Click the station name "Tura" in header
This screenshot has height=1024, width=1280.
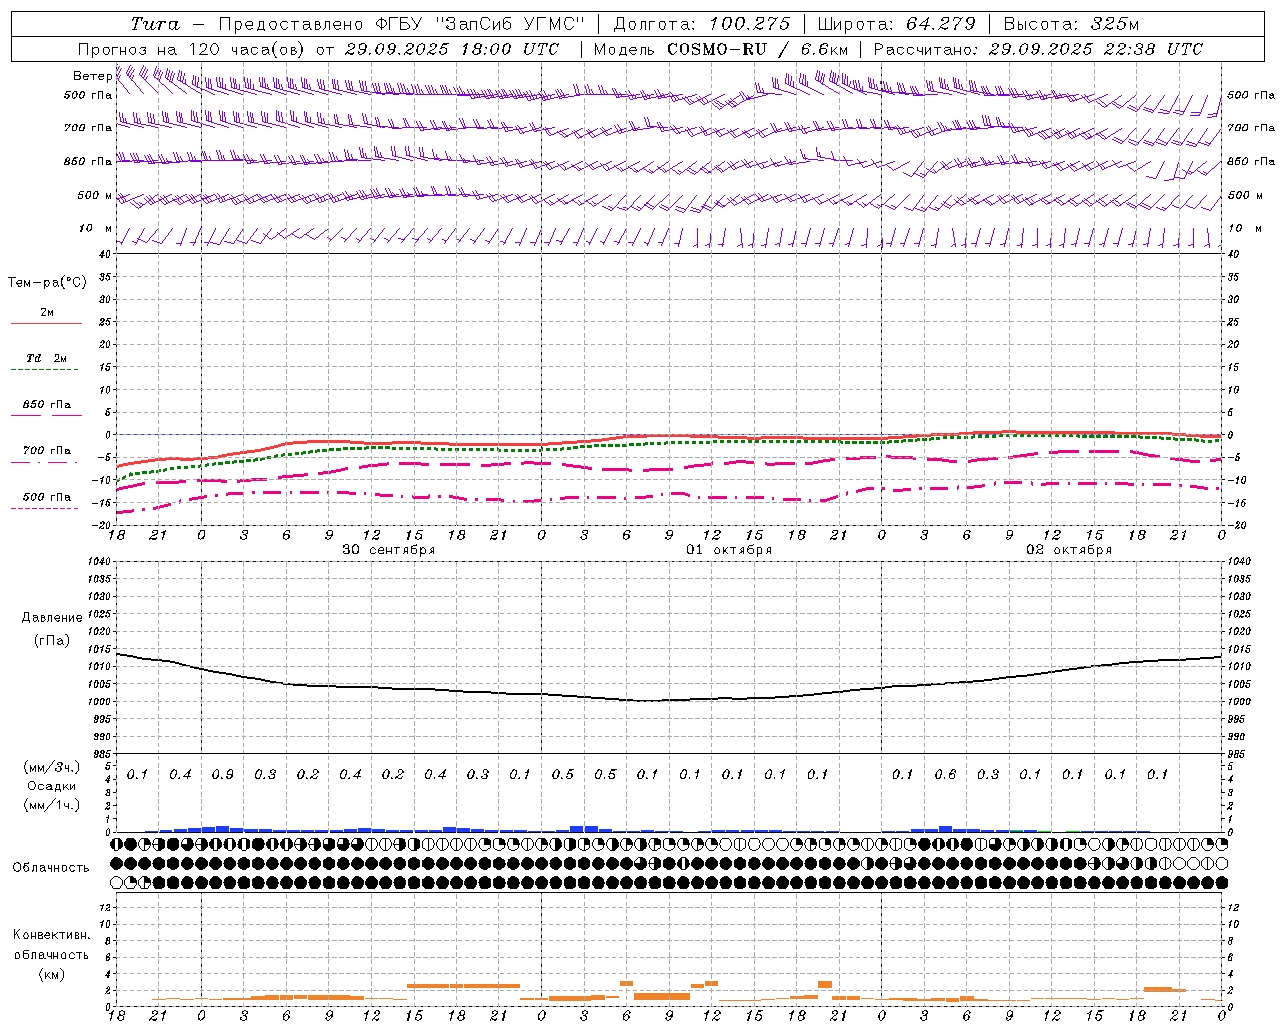pyautogui.click(x=156, y=24)
